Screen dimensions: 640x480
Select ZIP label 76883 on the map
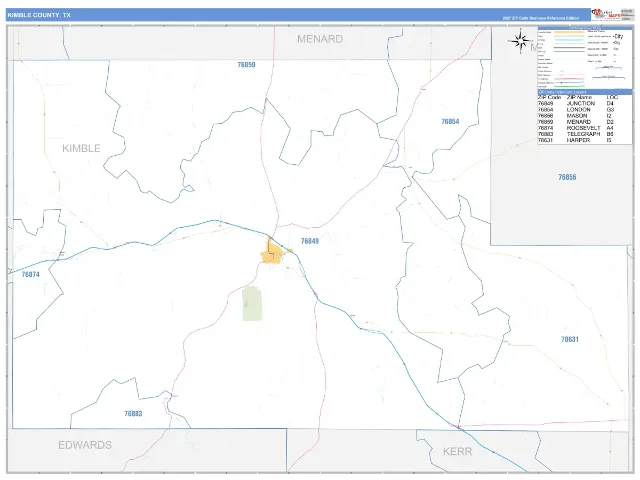tap(133, 414)
